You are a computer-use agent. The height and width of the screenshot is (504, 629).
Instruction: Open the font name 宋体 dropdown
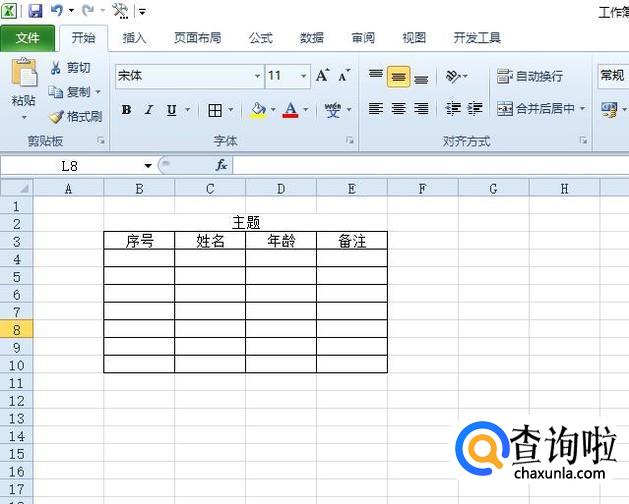coord(257,76)
